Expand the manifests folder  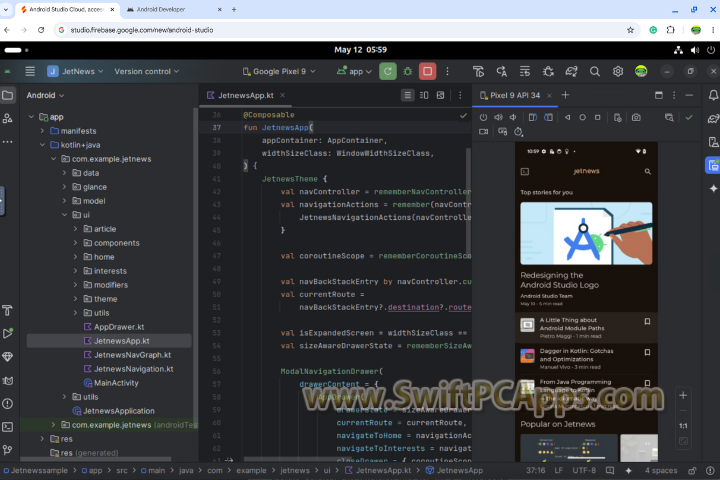pyautogui.click(x=42, y=131)
